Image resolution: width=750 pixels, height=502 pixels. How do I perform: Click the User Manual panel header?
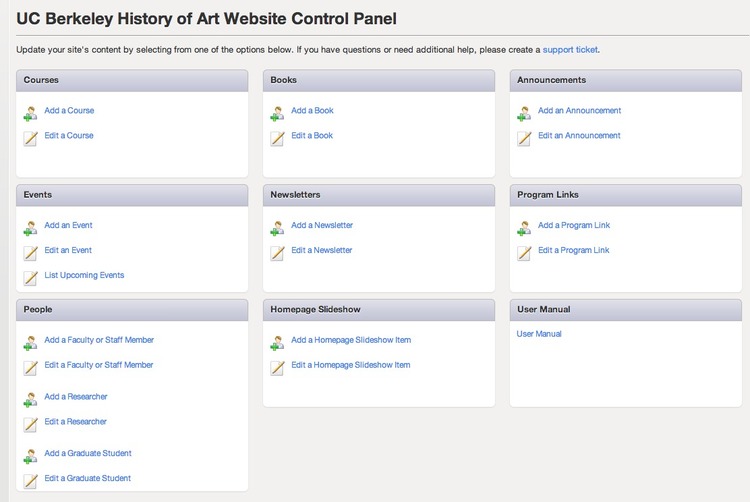click(x=626, y=310)
